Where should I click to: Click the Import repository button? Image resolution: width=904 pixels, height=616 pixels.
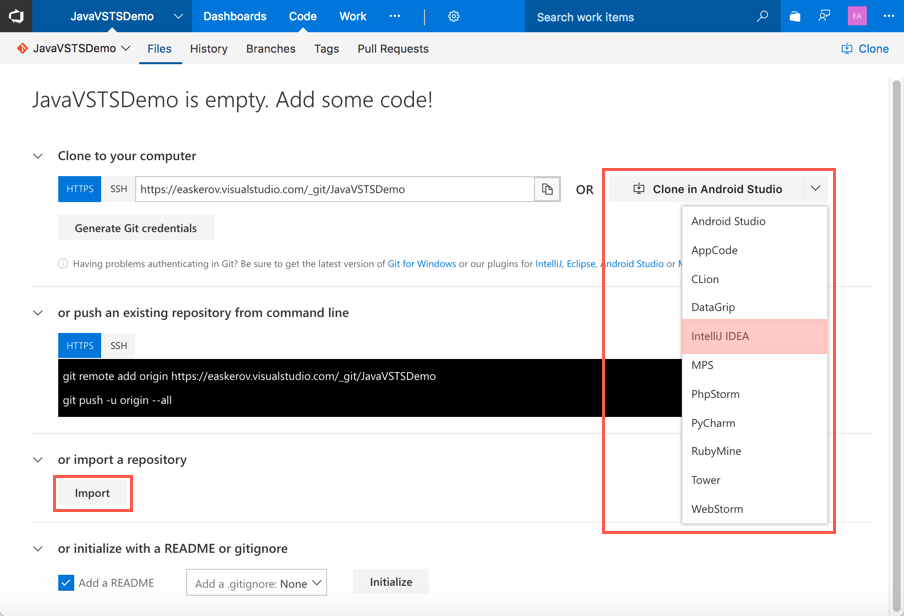[92, 493]
